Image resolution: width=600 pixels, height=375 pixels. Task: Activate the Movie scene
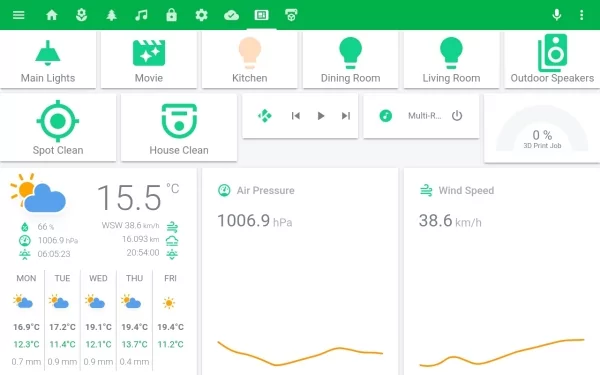(149, 59)
